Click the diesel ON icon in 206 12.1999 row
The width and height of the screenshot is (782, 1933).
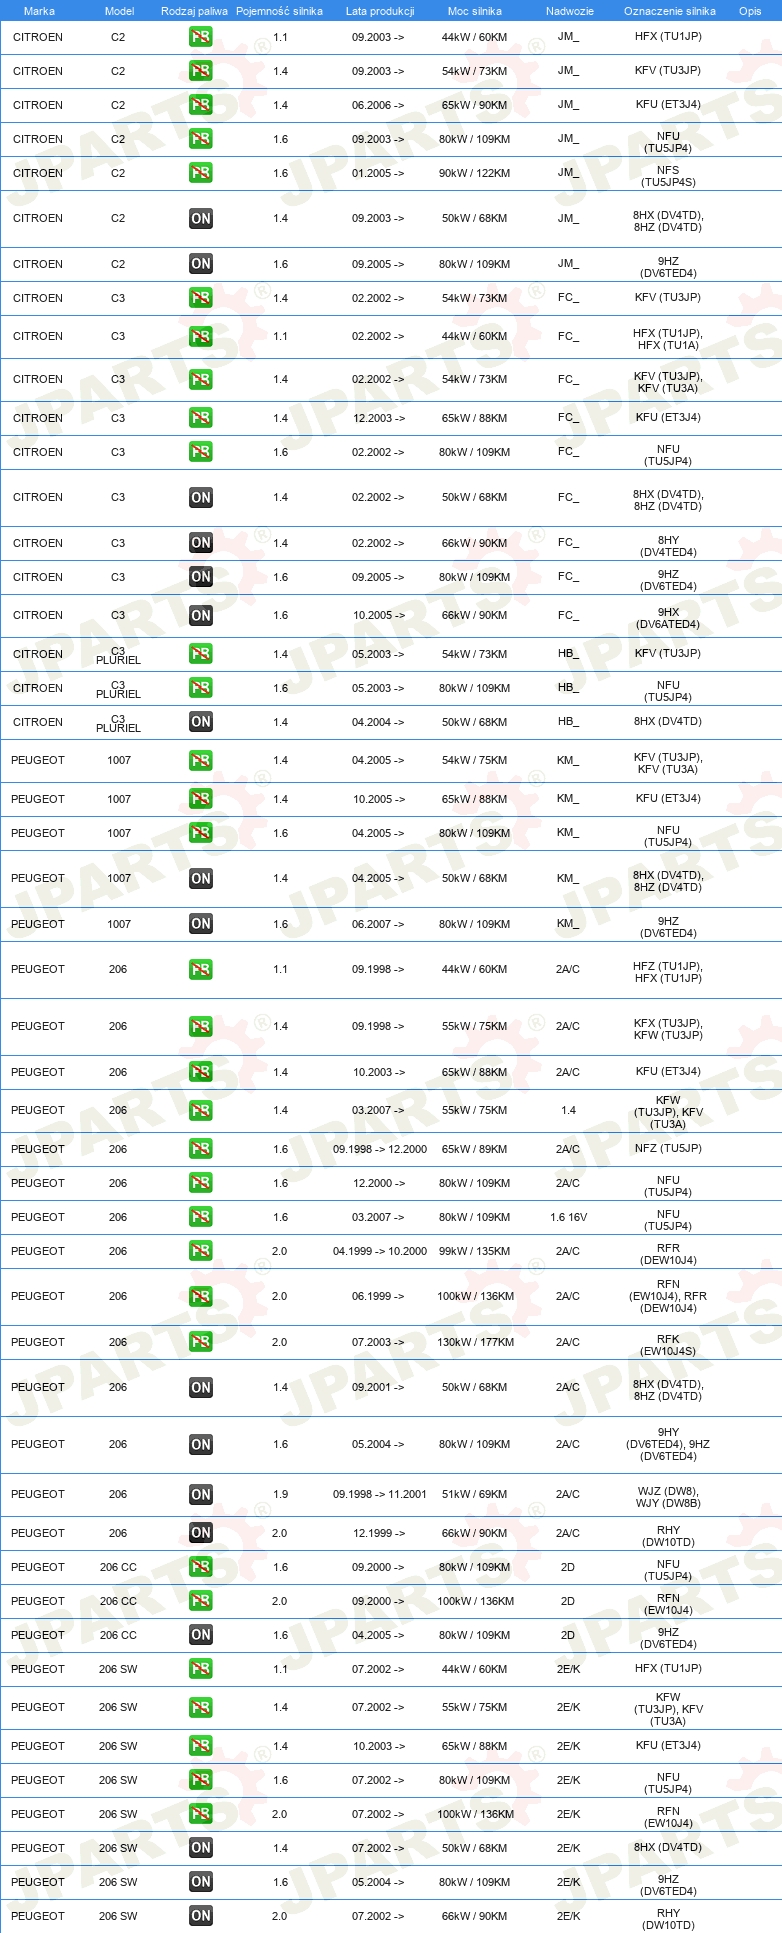click(201, 1533)
